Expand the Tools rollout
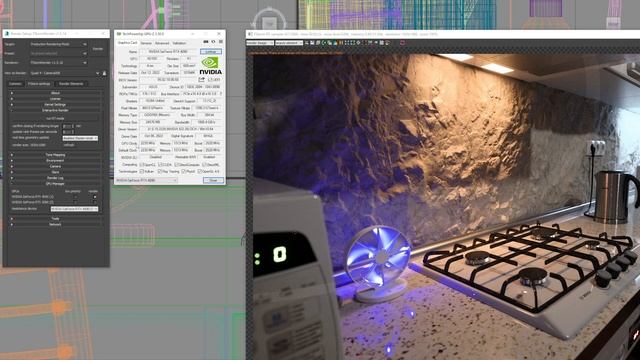This screenshot has height=360, width=640. tap(56, 219)
